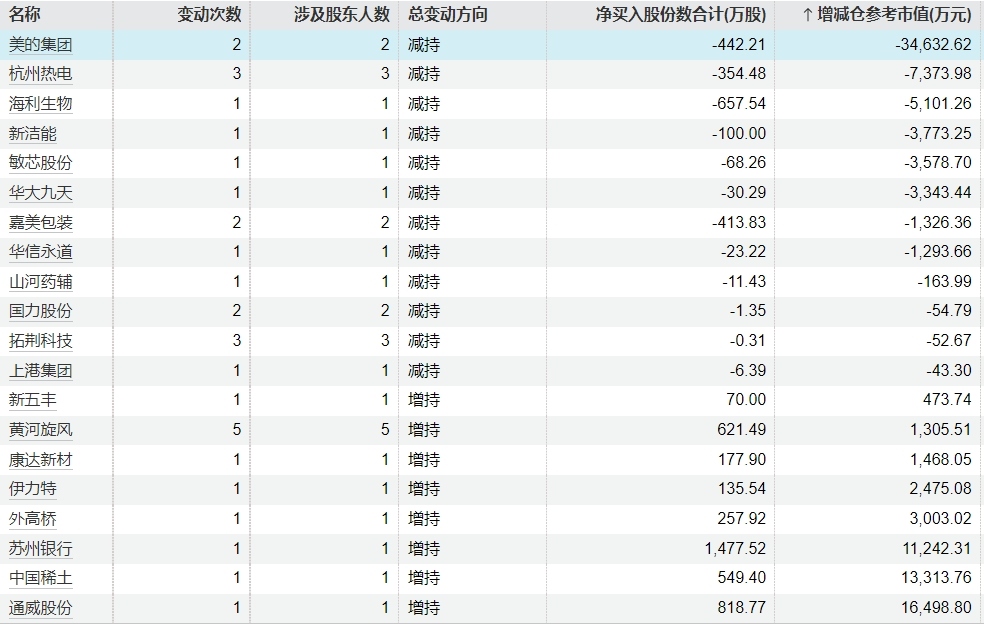Screen dimensions: 984x625
Task: Open the 美的集团 stock link
Action: pyautogui.click(x=40, y=44)
